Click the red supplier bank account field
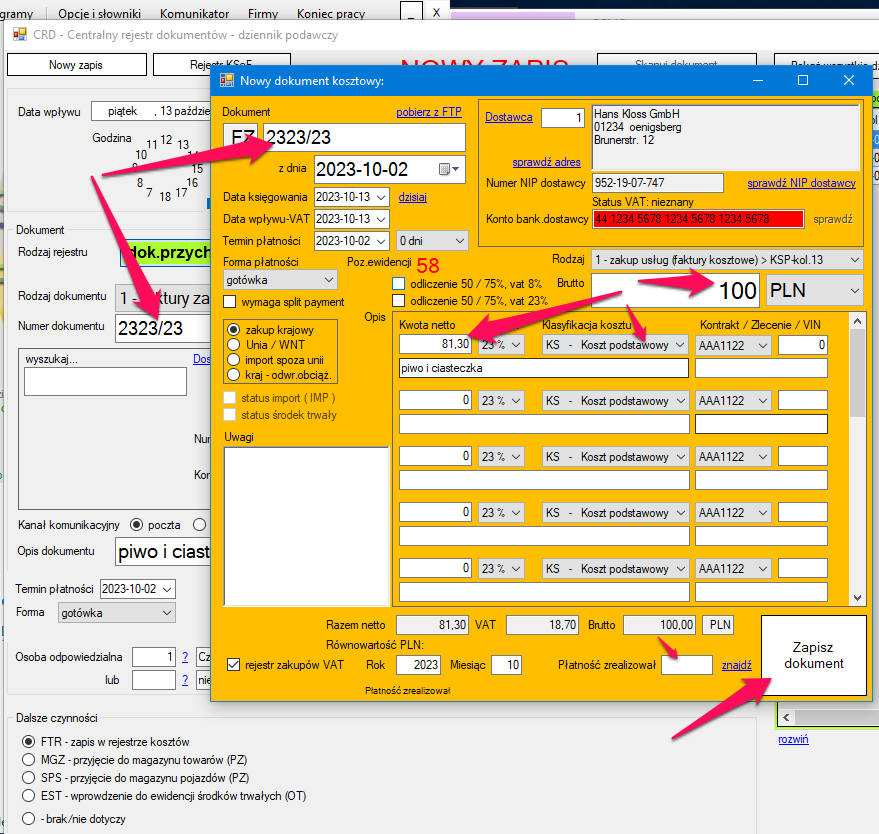The width and height of the screenshot is (879, 834). point(698,219)
